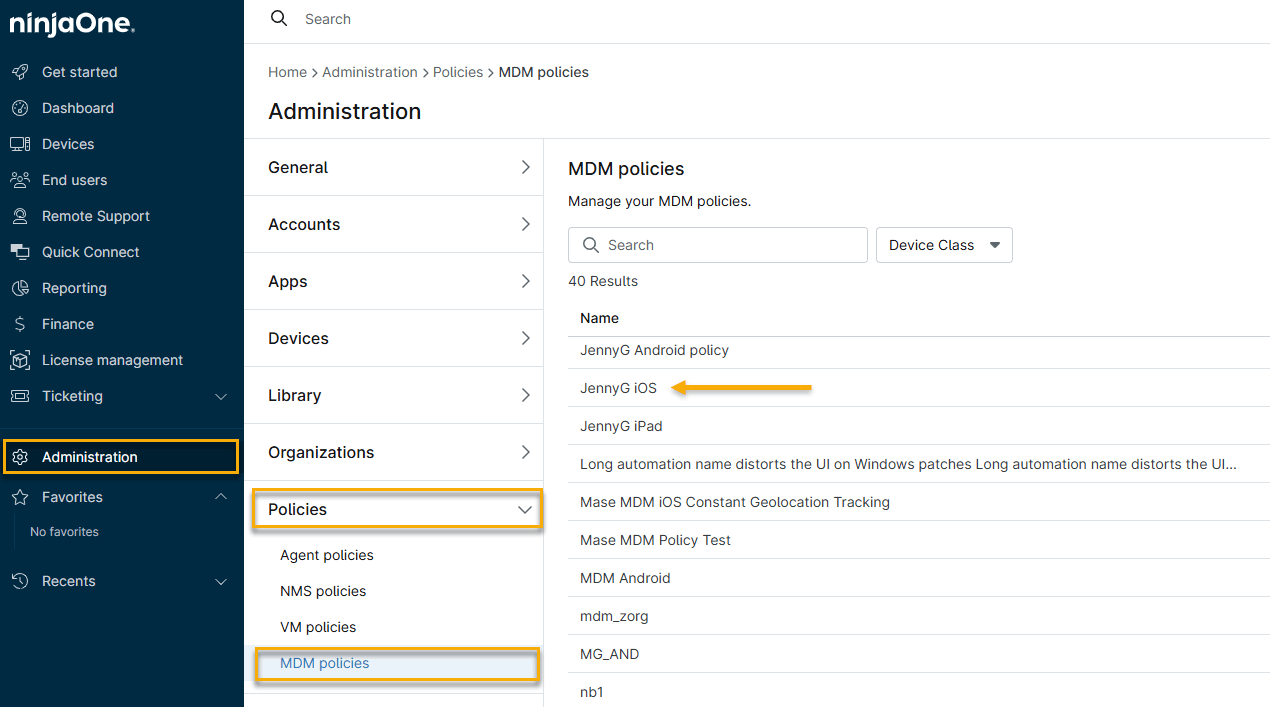Open Remote Support headset icon
This screenshot has height=707, width=1270.
pos(19,216)
